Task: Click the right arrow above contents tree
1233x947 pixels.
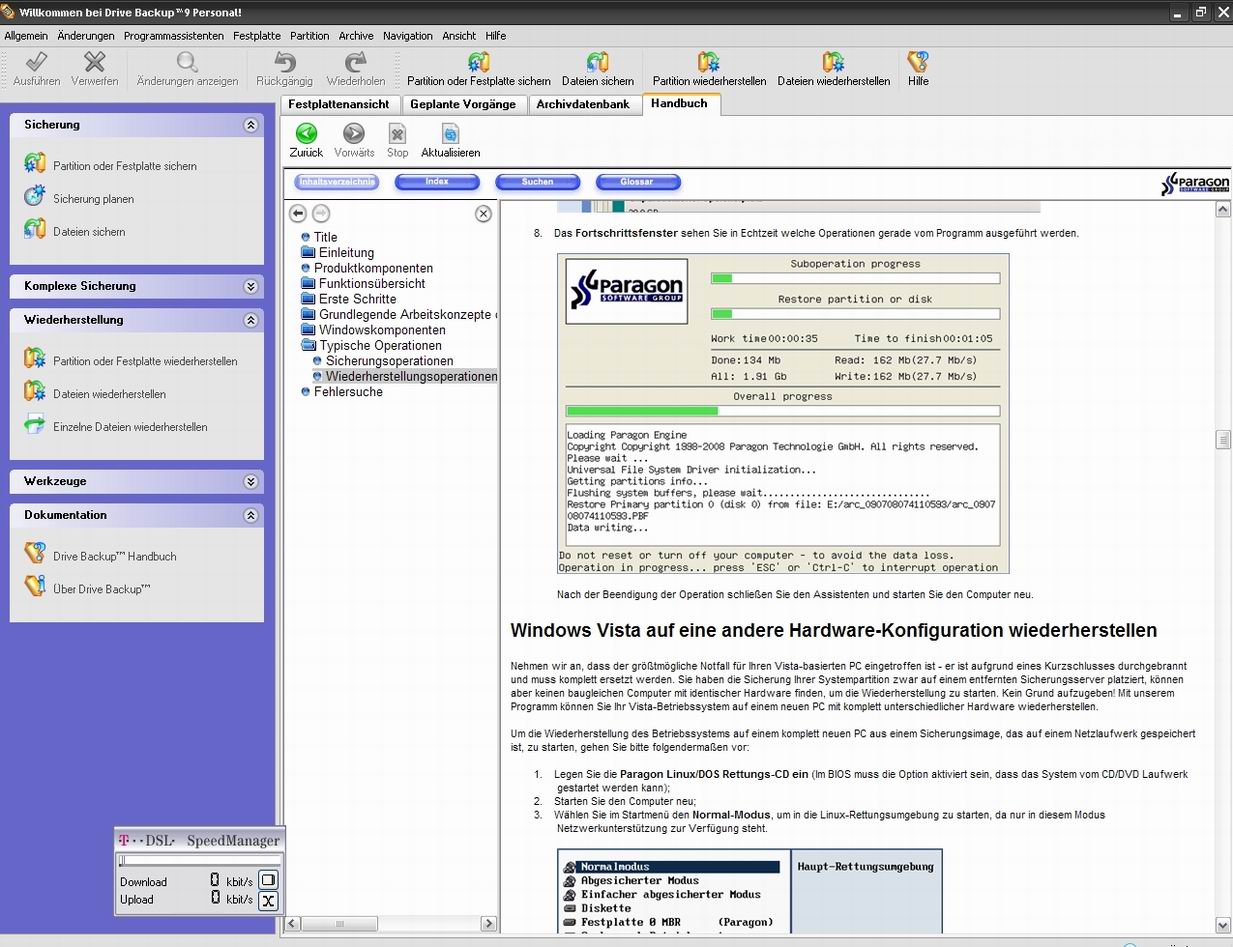Action: click(x=321, y=213)
